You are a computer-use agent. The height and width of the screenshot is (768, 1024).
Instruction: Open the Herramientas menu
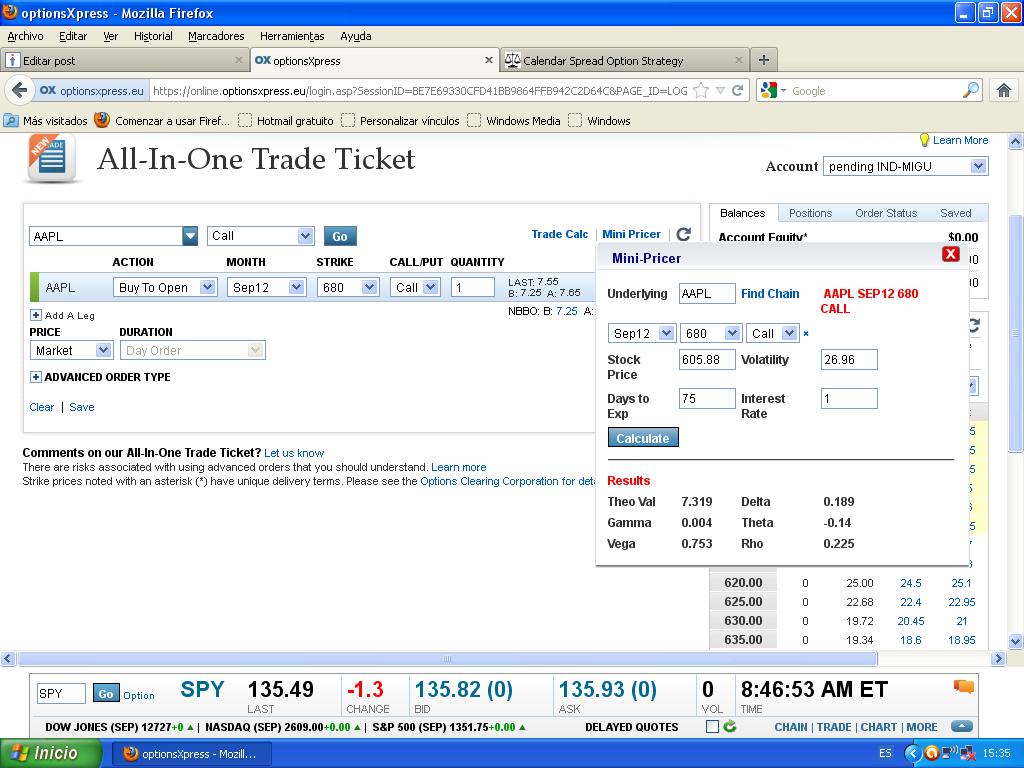[x=292, y=36]
